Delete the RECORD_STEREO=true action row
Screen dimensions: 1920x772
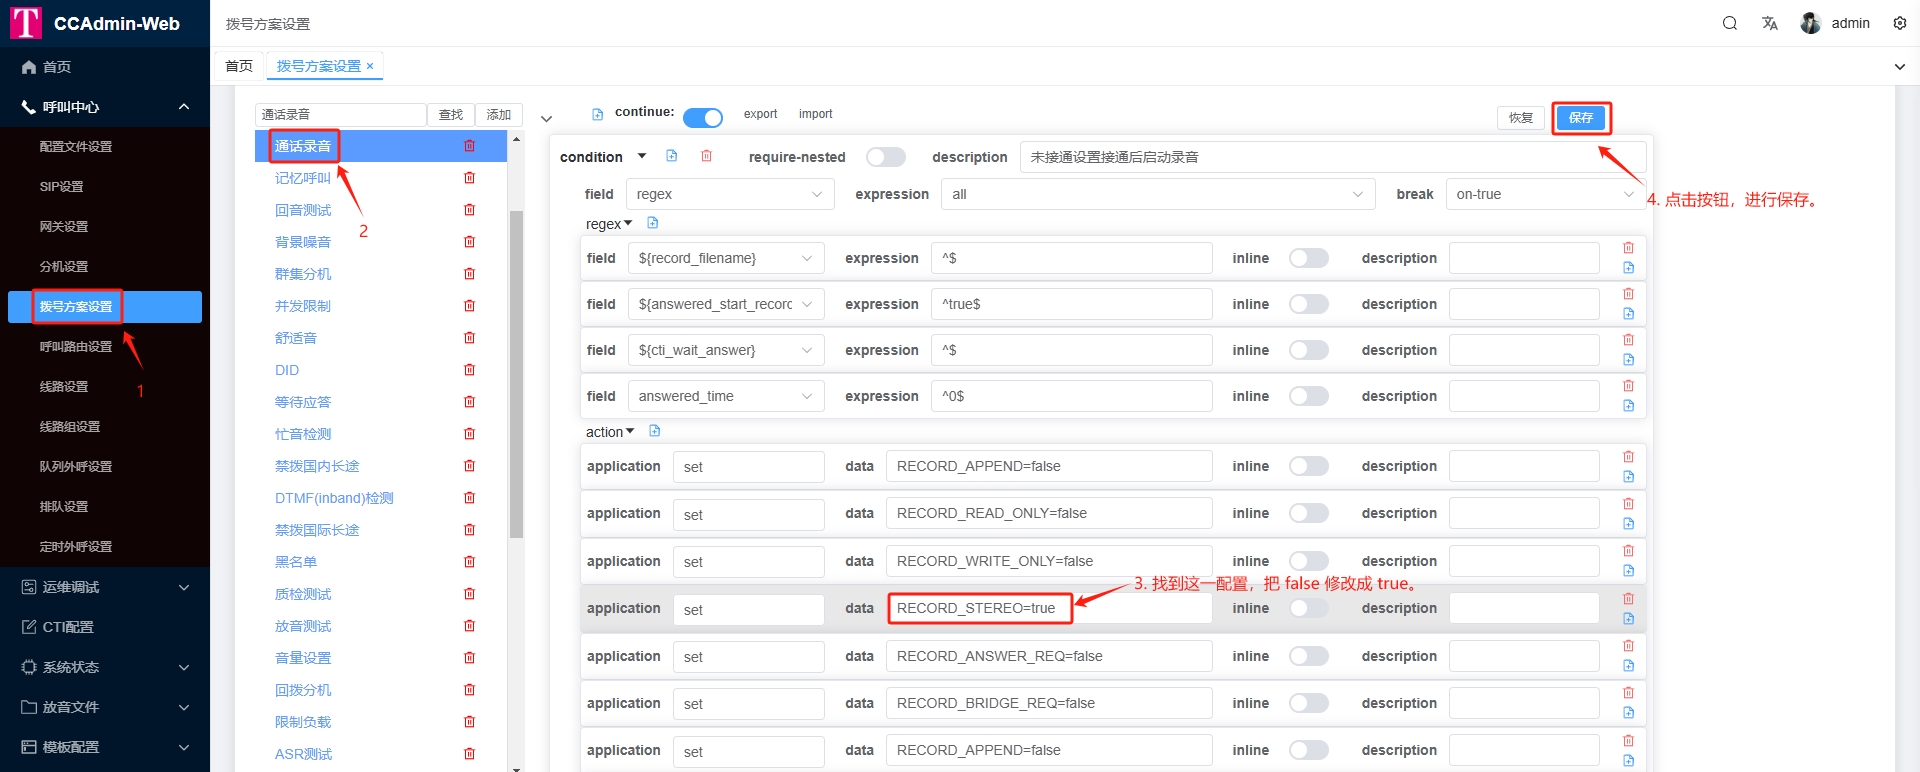(1628, 599)
